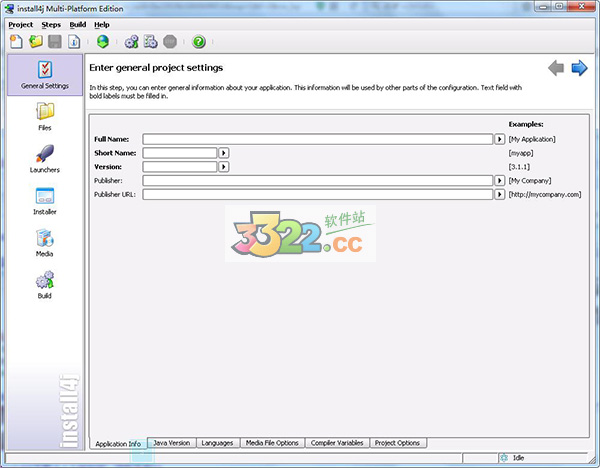The width and height of the screenshot is (600, 468).
Task: Switch to the Languages tab
Action: pyautogui.click(x=217, y=443)
